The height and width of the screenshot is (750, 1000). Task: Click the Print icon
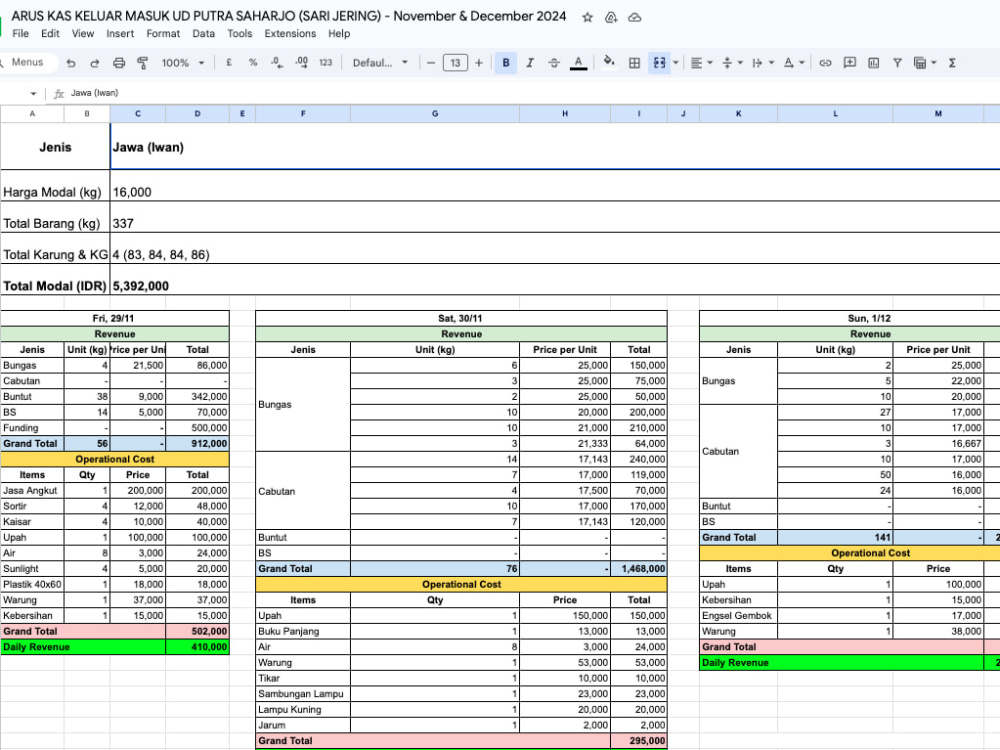point(119,62)
